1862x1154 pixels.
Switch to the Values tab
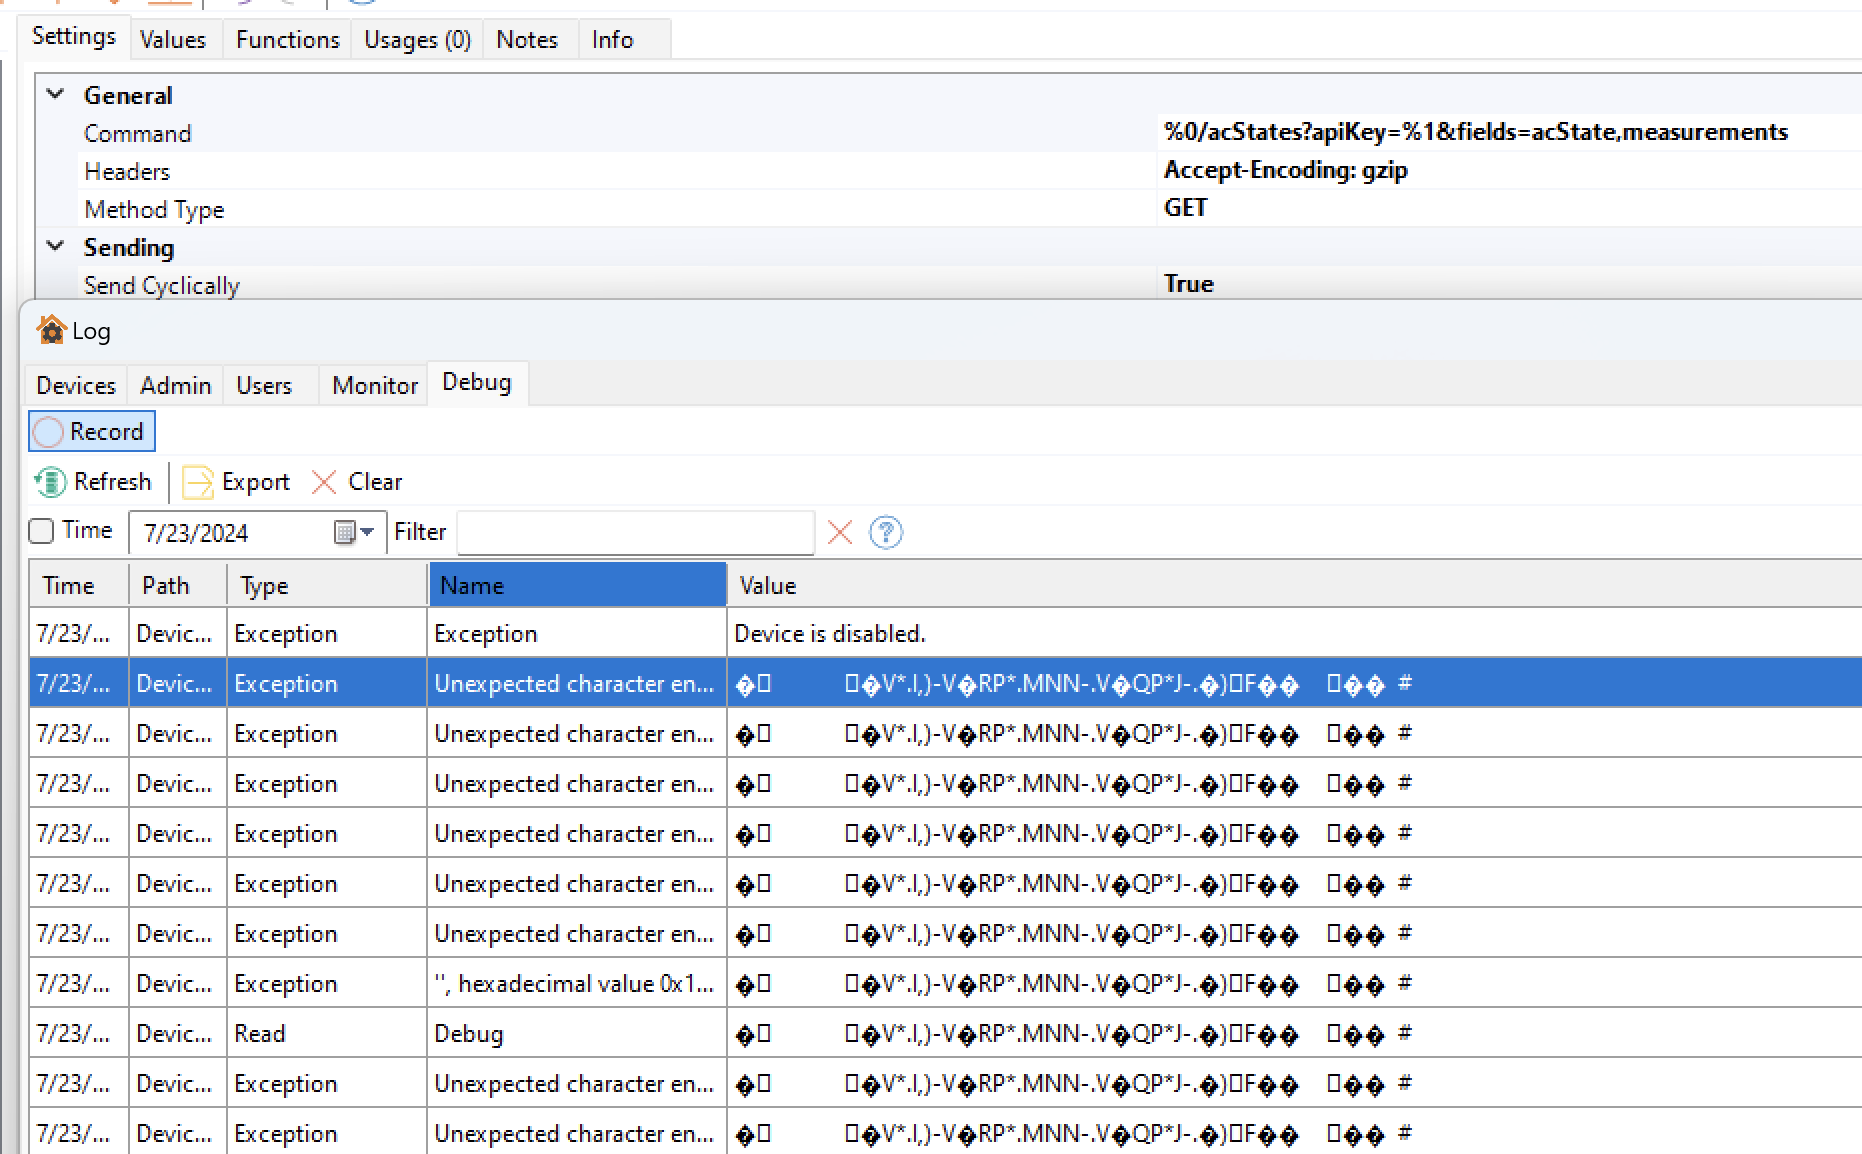(x=172, y=40)
